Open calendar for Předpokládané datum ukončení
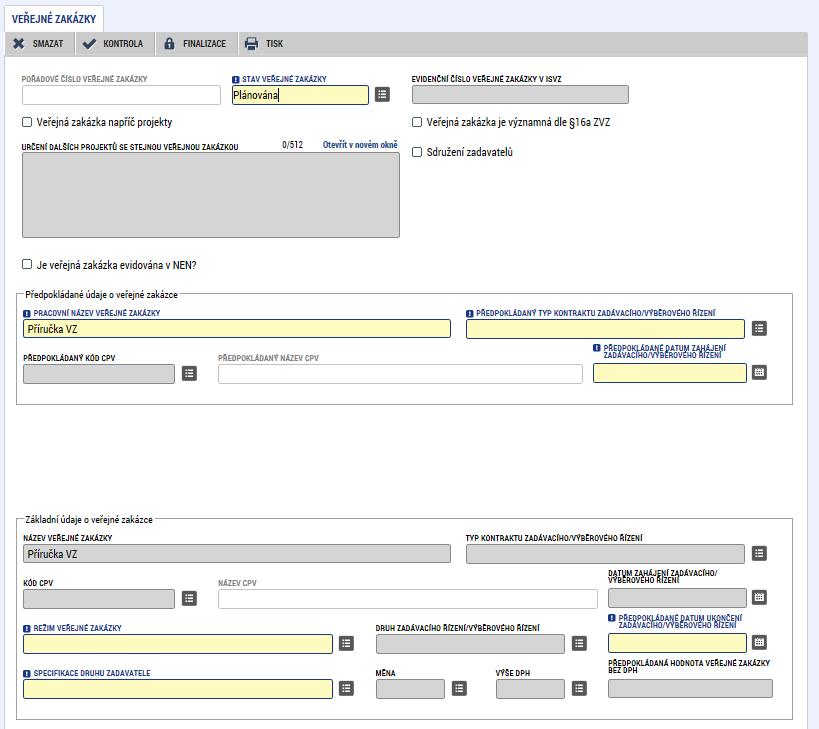Viewport: 819px width, 729px height. (x=759, y=642)
